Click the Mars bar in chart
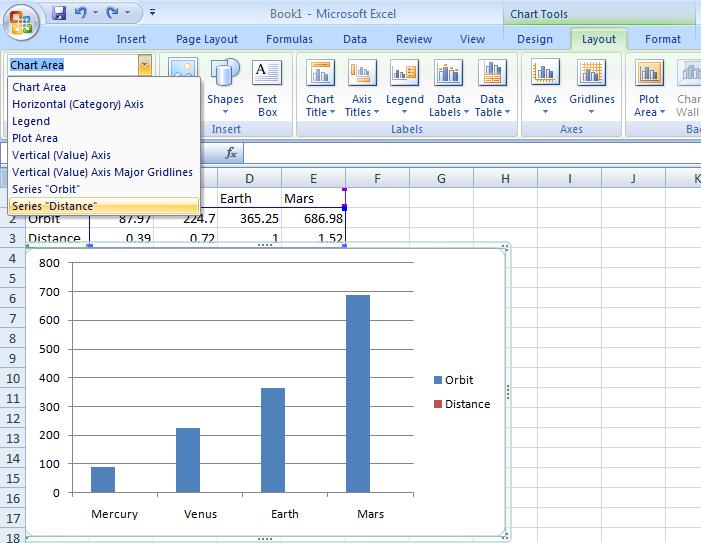The image size is (701, 543). 359,393
